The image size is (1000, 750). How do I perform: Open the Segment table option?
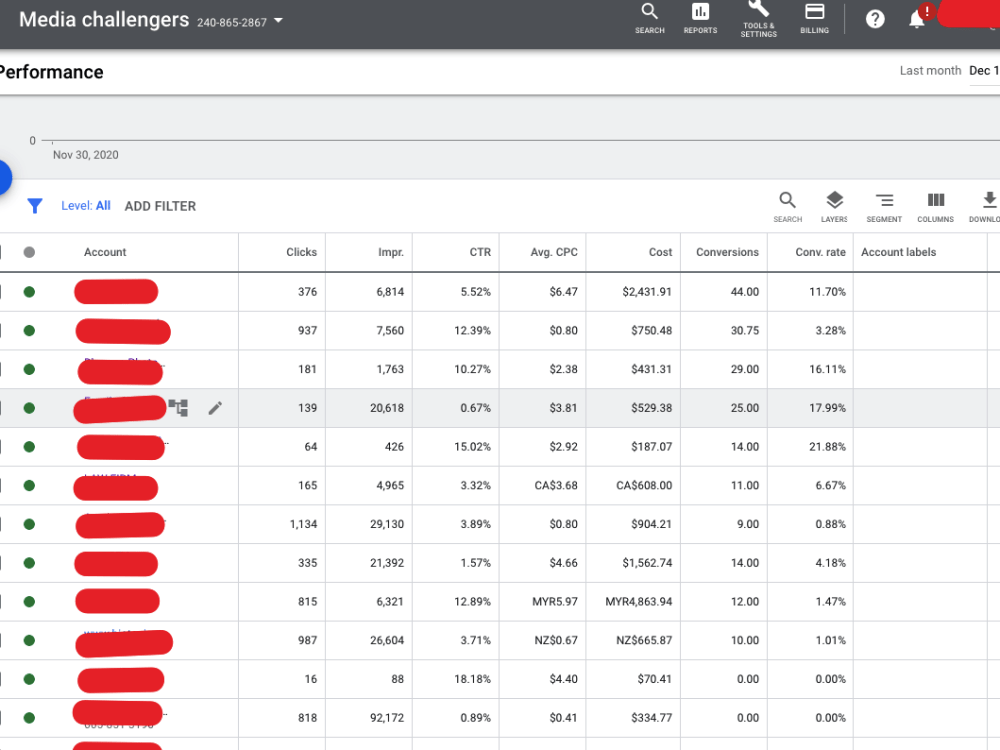[884, 207]
